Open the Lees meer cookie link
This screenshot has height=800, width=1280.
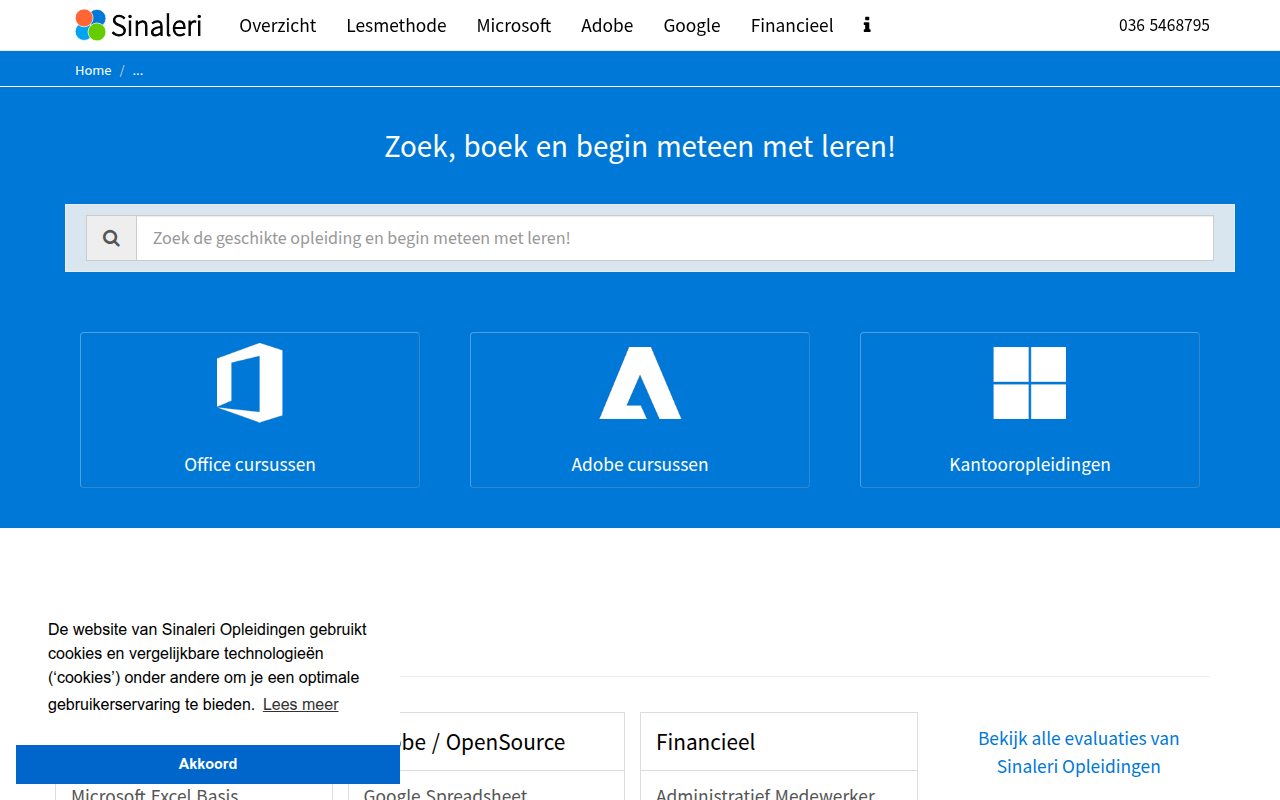point(301,704)
